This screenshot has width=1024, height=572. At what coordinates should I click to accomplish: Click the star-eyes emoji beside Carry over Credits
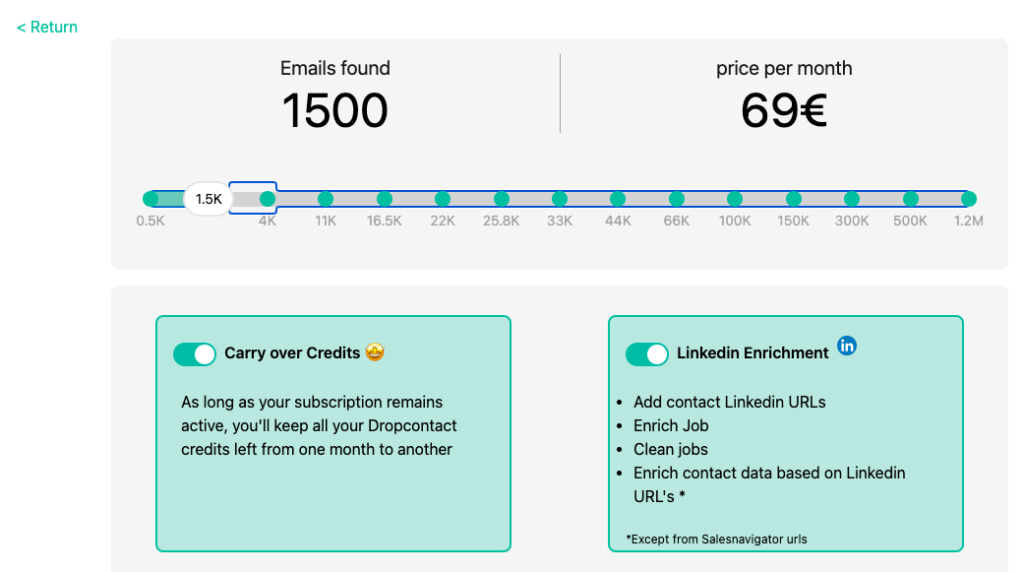pos(375,352)
